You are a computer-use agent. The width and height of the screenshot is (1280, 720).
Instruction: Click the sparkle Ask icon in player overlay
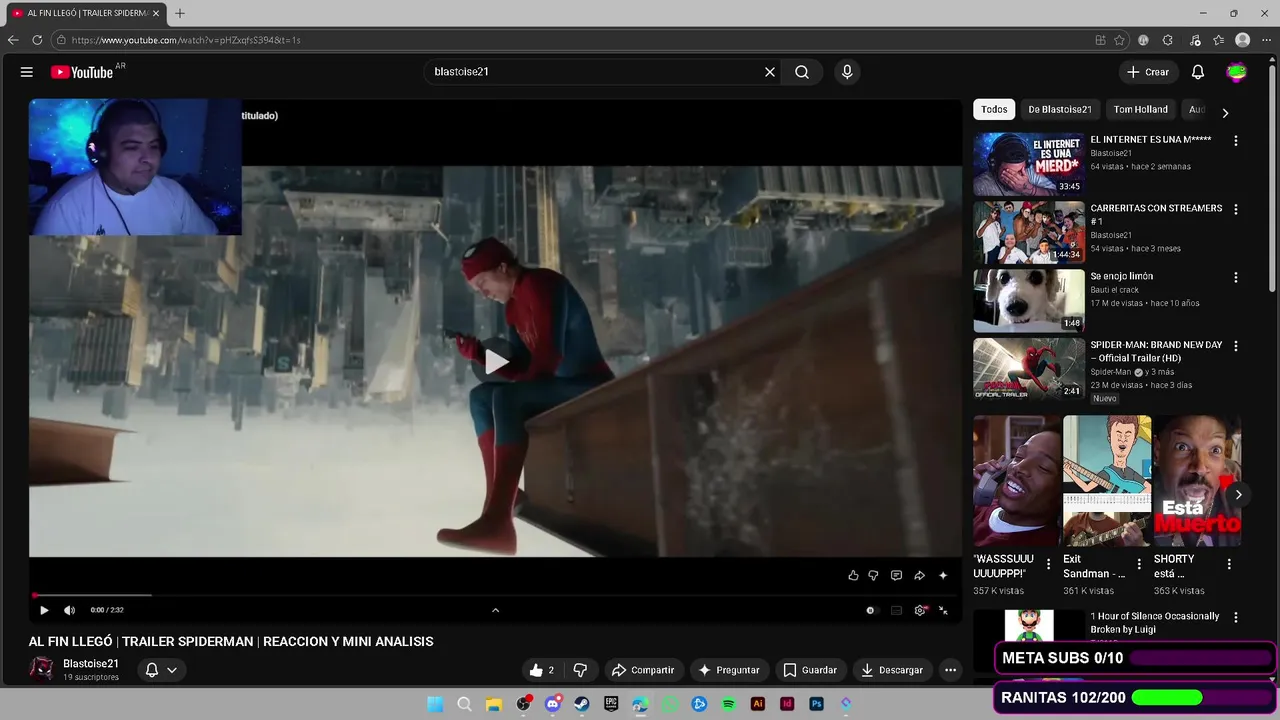click(x=943, y=575)
